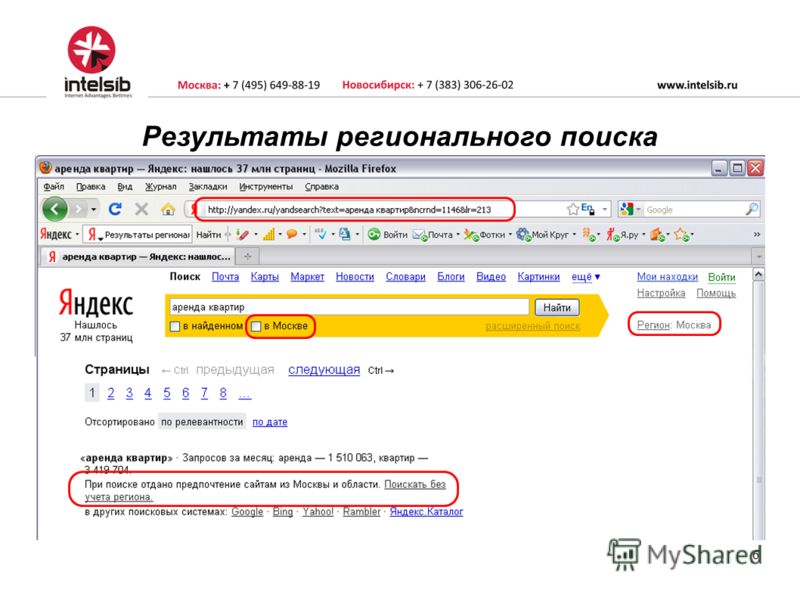Viewport: 800px width, 600px height.
Task: Enable the в Москве checkbox
Action: [x=256, y=327]
